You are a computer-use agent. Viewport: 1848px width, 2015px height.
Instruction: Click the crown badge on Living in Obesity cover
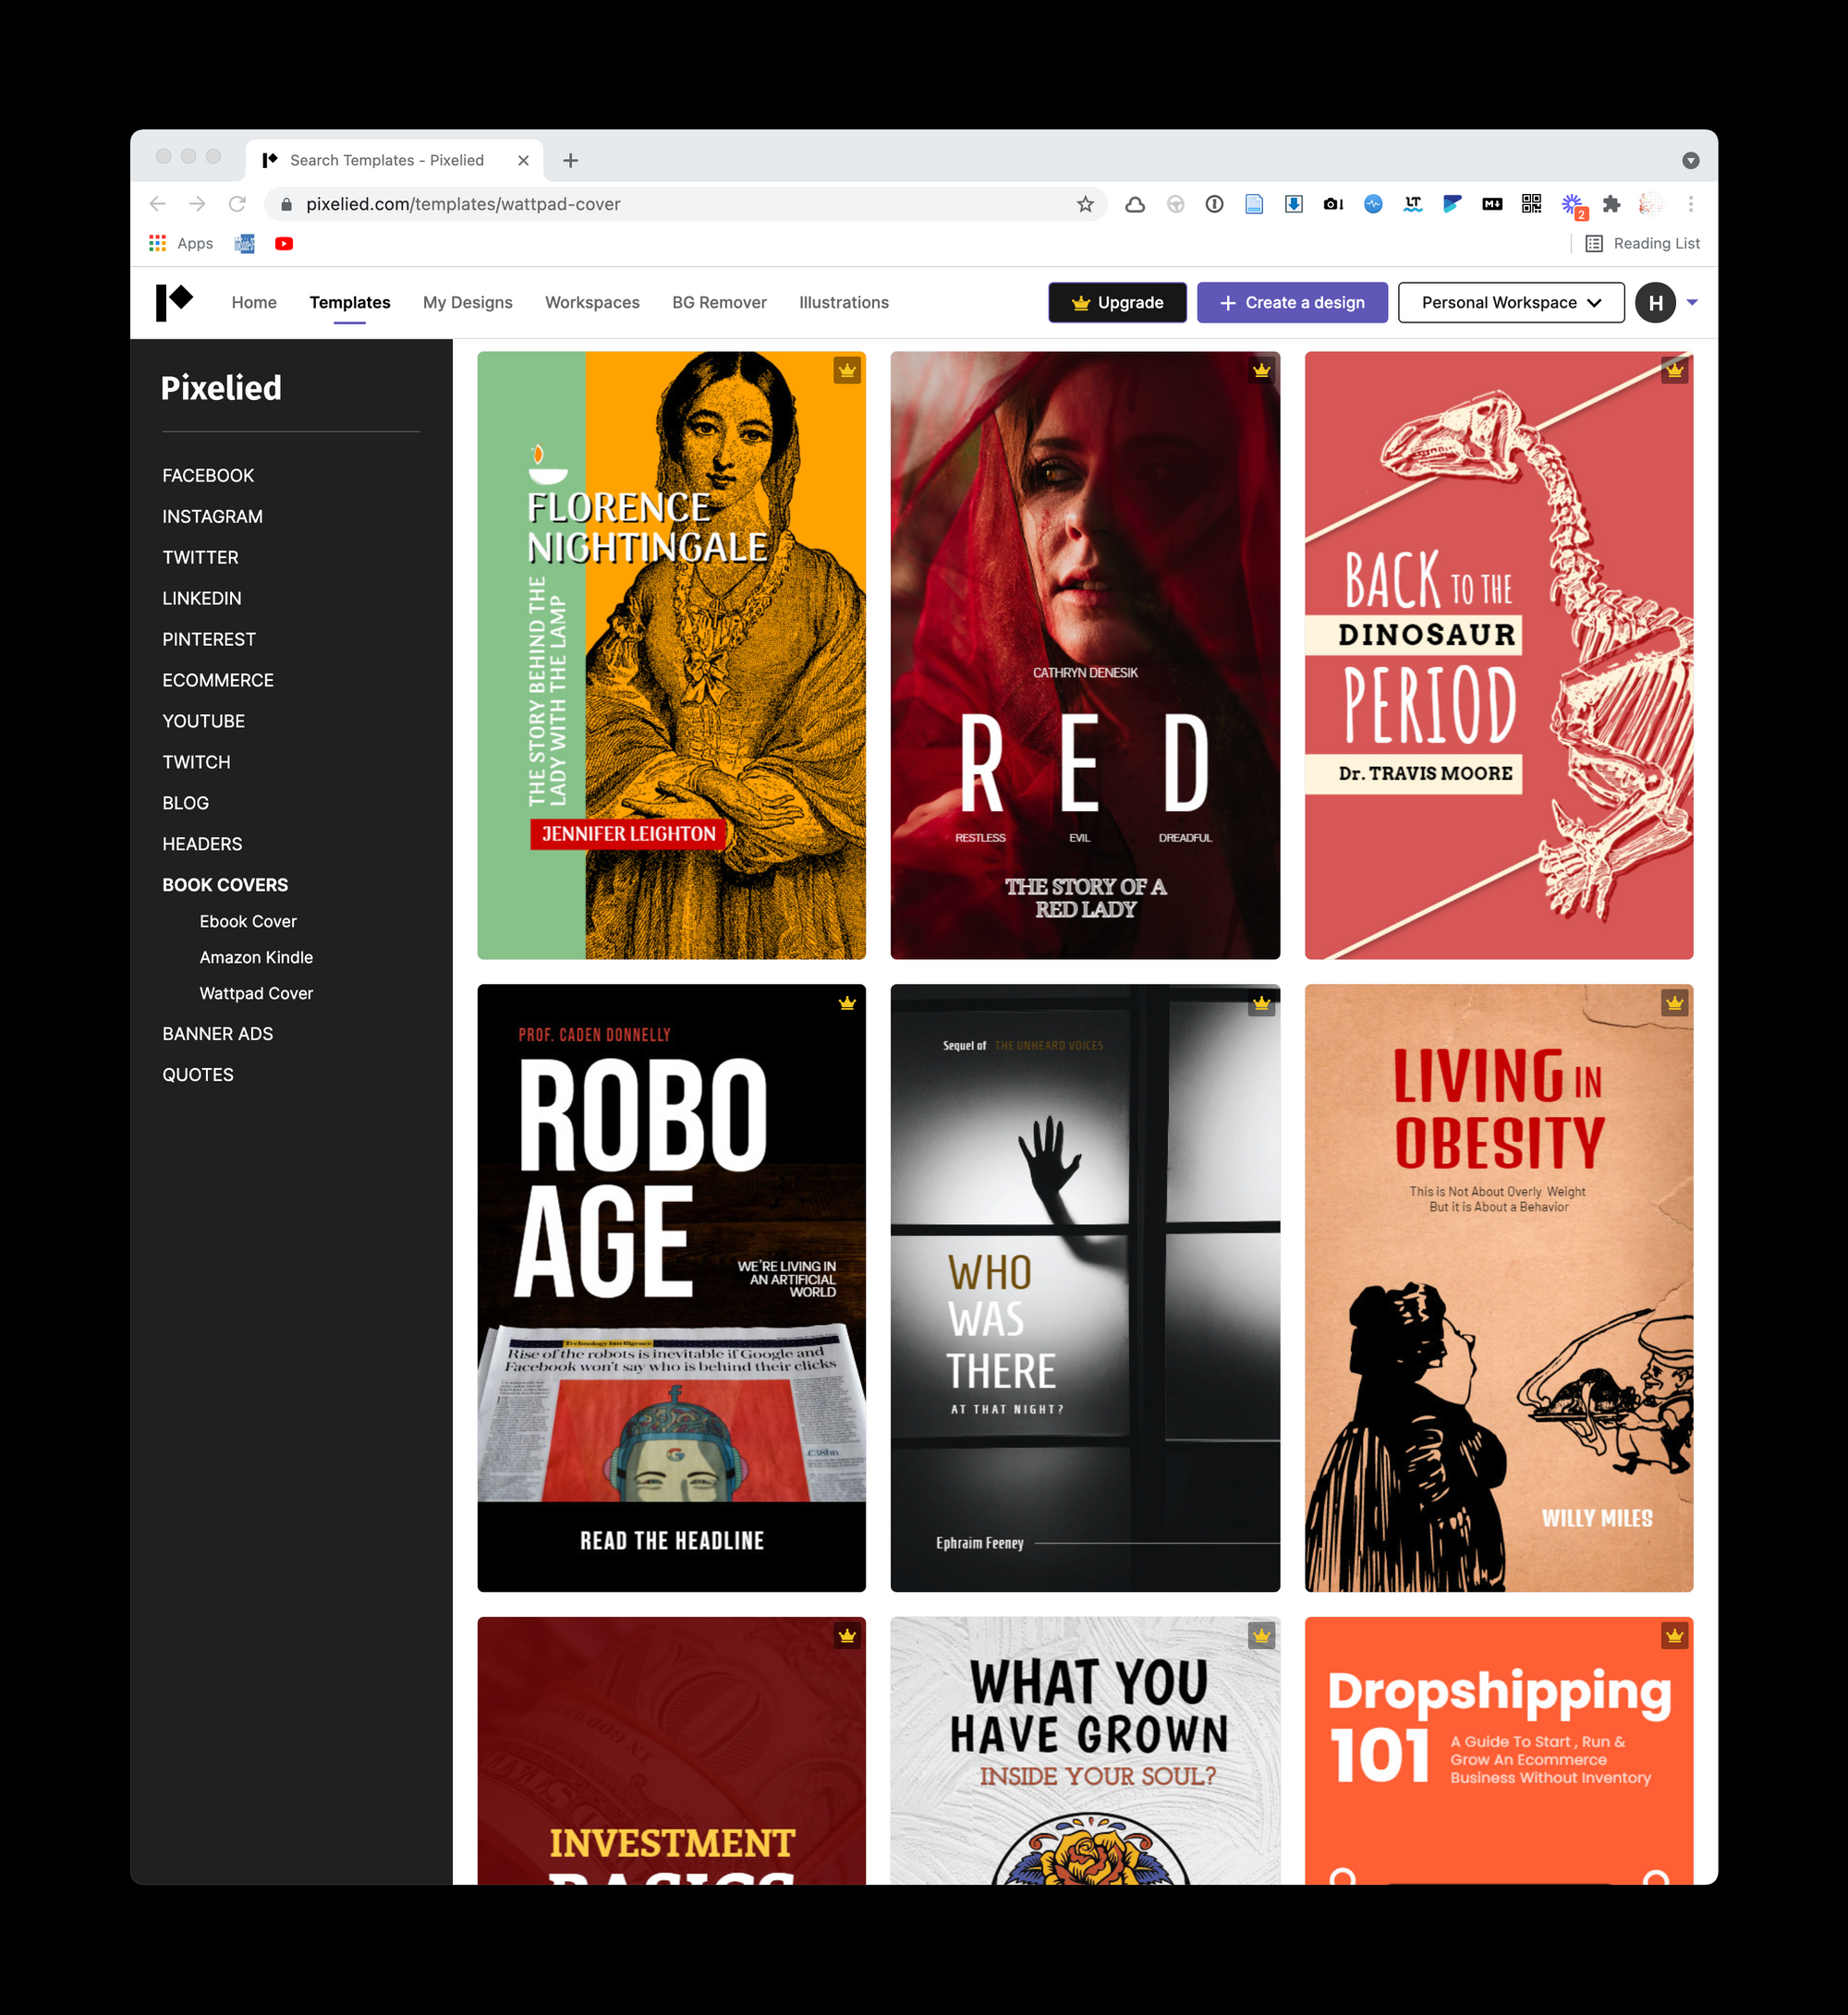click(x=1675, y=1003)
